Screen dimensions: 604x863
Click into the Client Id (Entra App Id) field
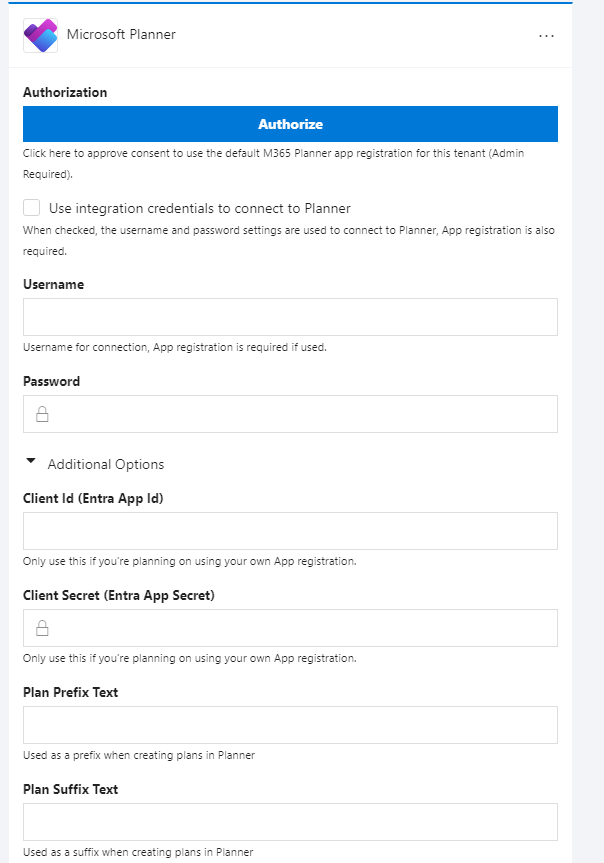[x=290, y=531]
